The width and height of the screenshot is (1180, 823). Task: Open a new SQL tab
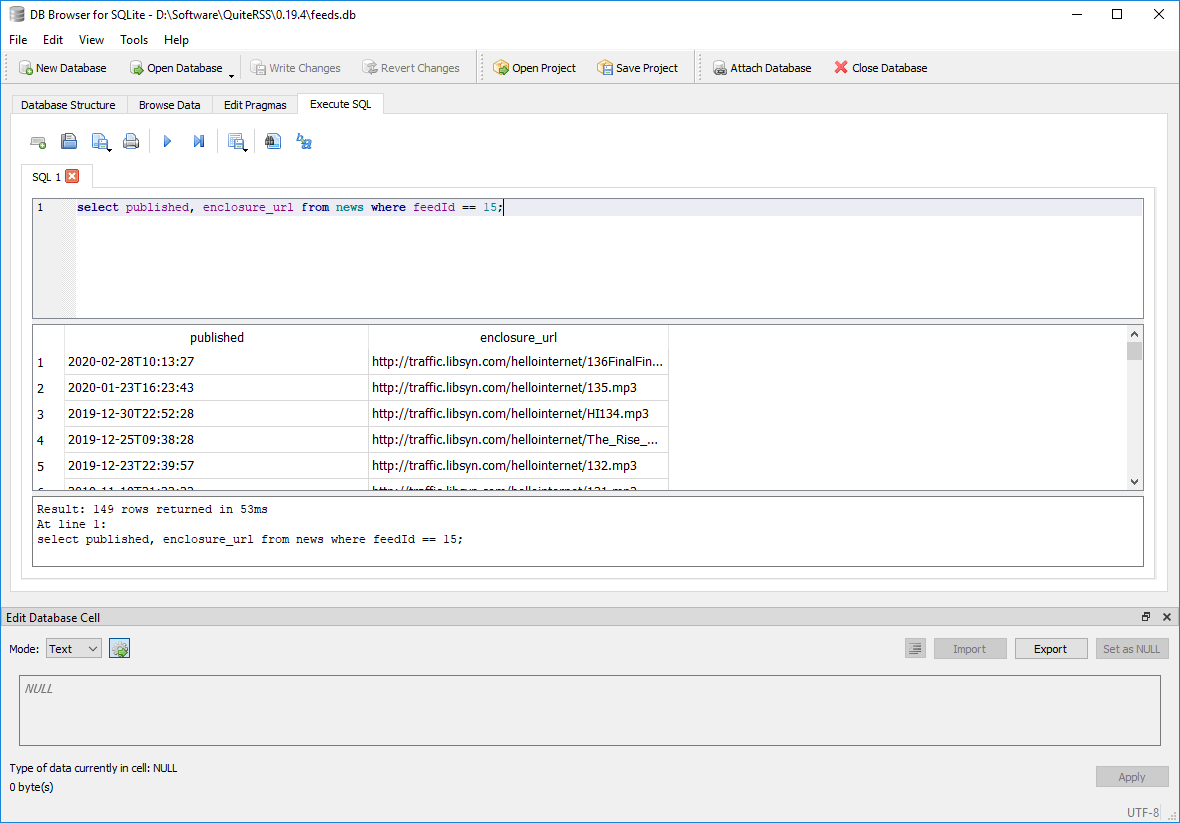click(38, 141)
